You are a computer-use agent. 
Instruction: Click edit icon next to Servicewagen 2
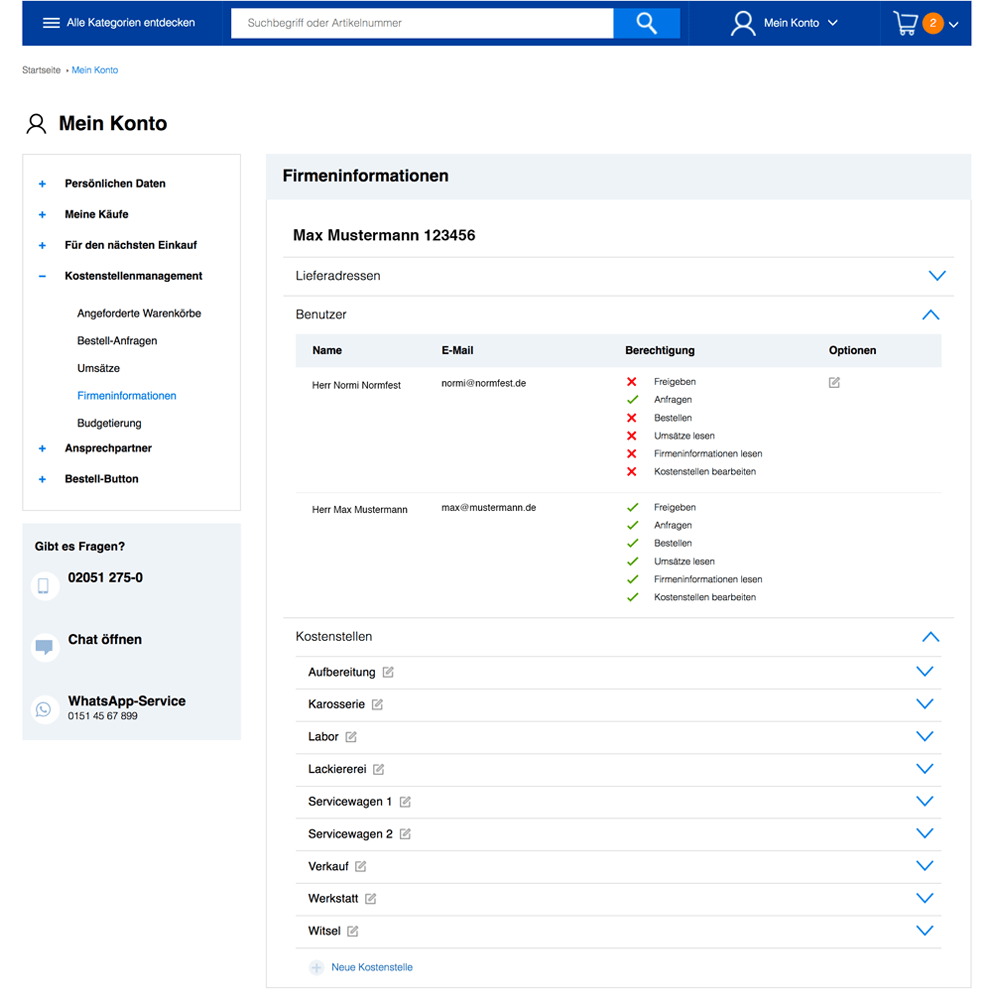(x=405, y=834)
